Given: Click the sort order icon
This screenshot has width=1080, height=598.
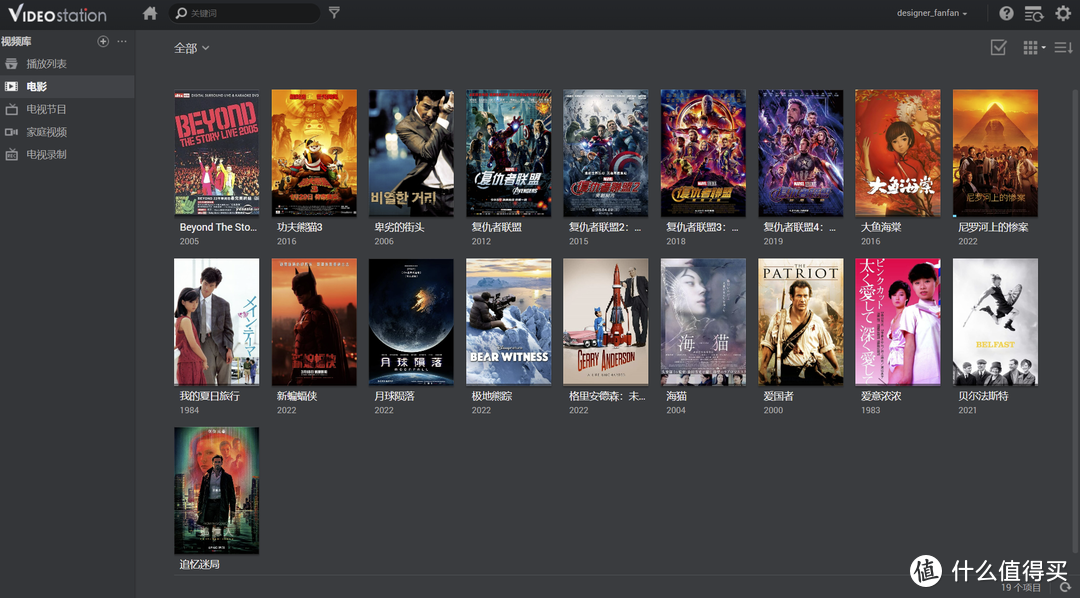Looking at the screenshot, I should pyautogui.click(x=1063, y=48).
